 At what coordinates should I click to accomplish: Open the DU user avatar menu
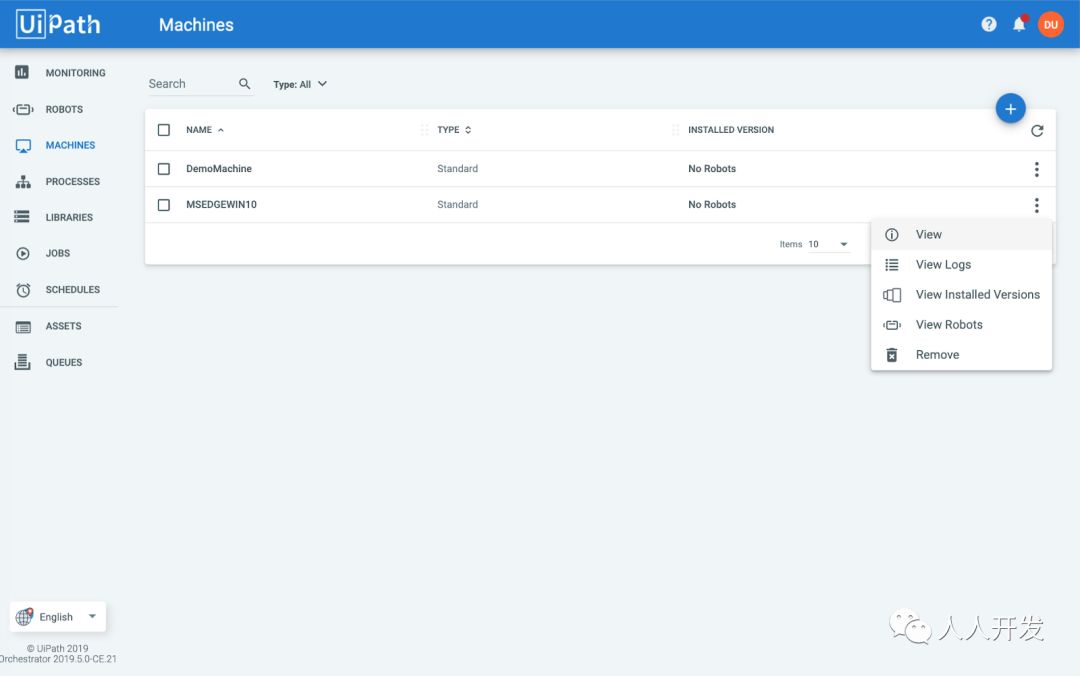point(1050,25)
